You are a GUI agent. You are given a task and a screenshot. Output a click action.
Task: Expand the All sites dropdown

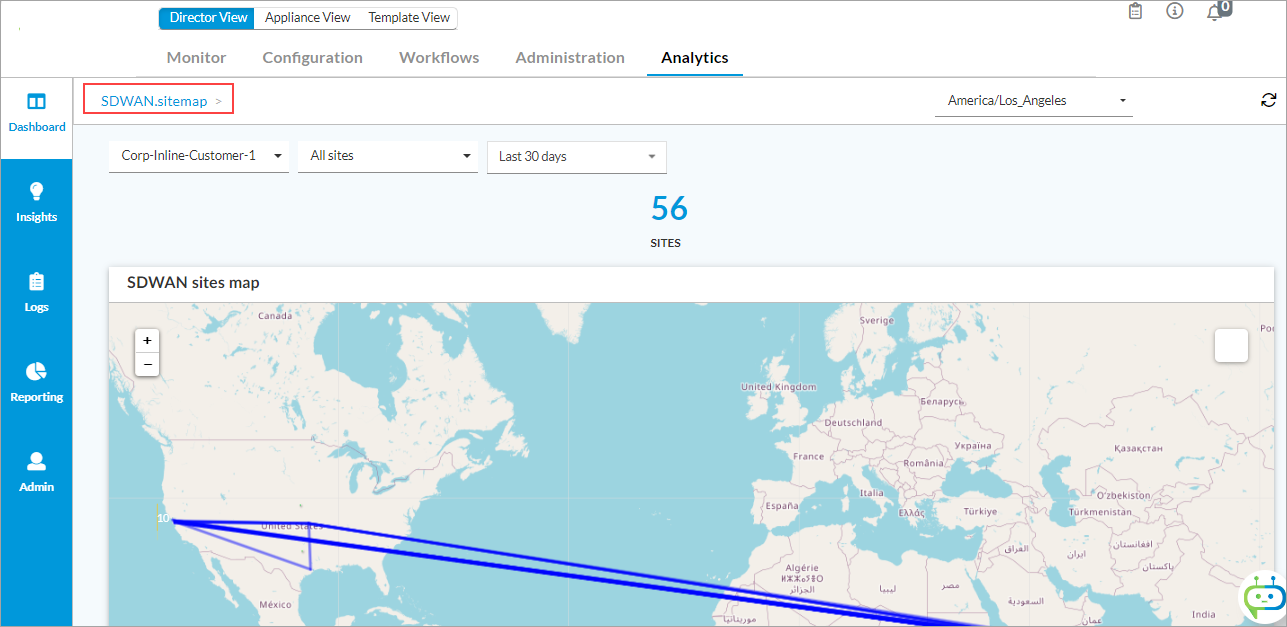(x=388, y=156)
